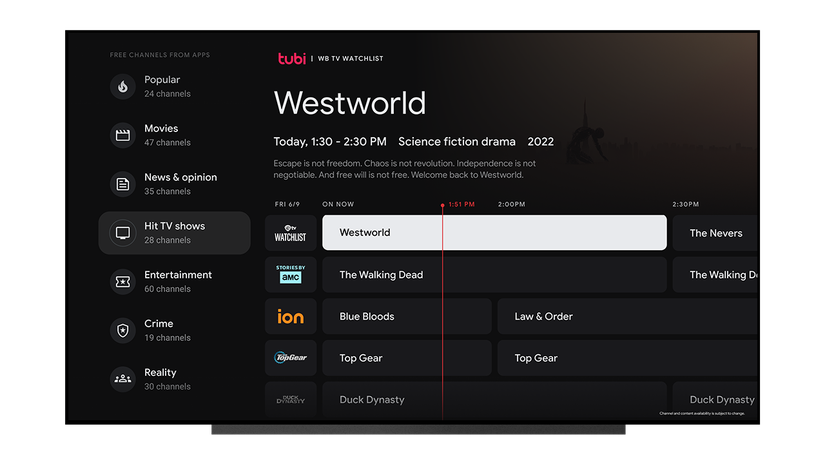Screen dimensions: 825x464
Task: Click the 2022 year text
Action: click(x=540, y=142)
